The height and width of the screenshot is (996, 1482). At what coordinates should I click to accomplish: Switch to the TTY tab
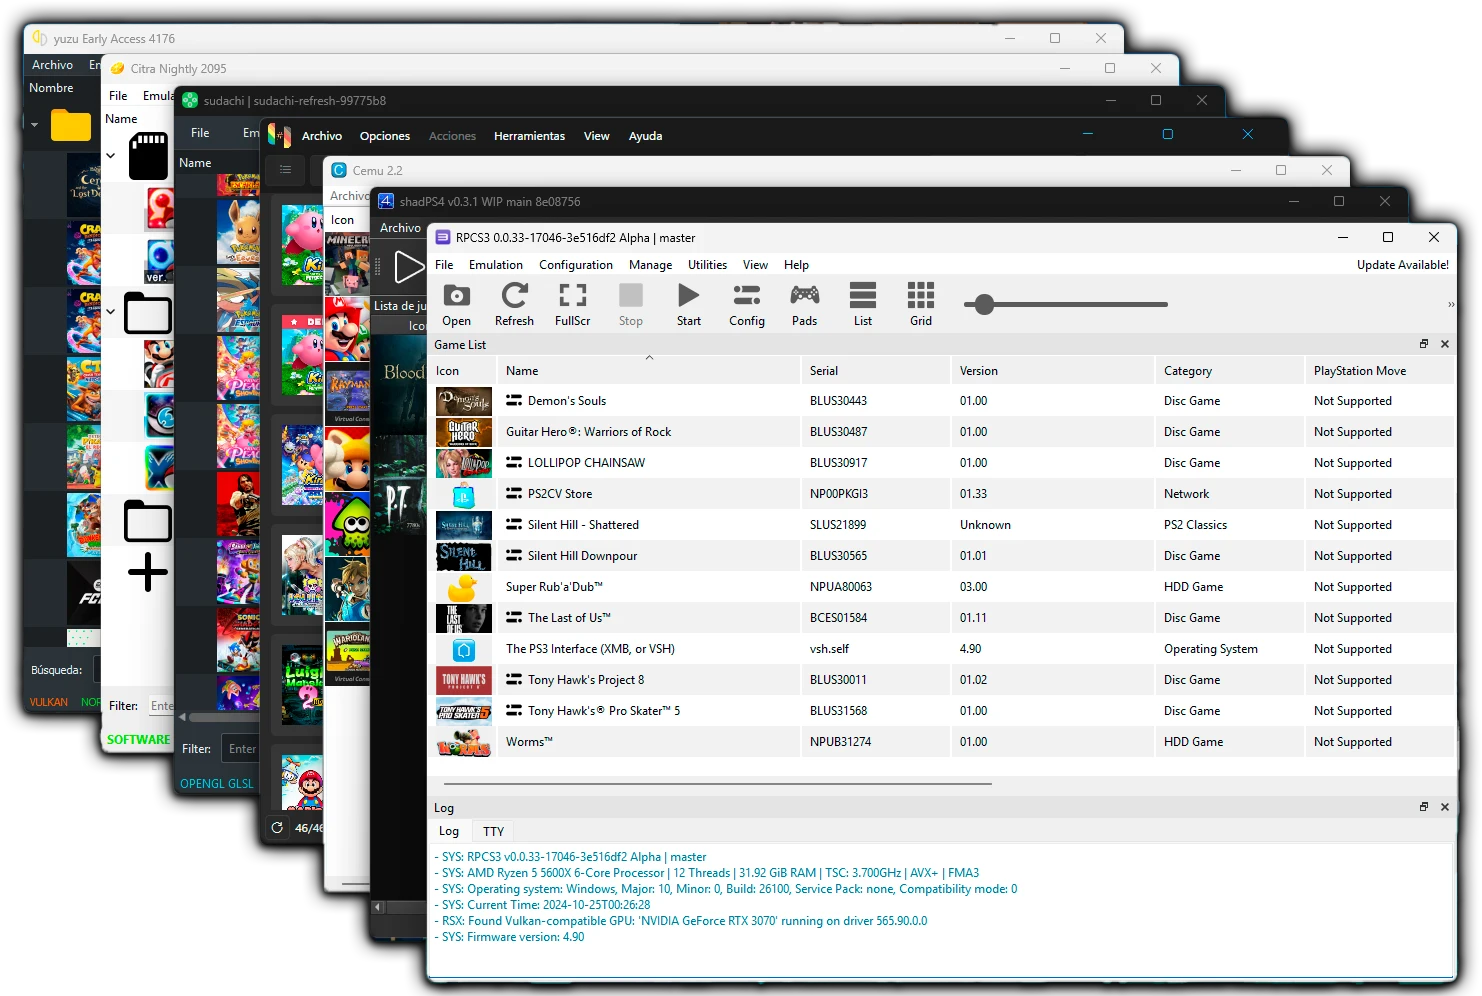(493, 831)
